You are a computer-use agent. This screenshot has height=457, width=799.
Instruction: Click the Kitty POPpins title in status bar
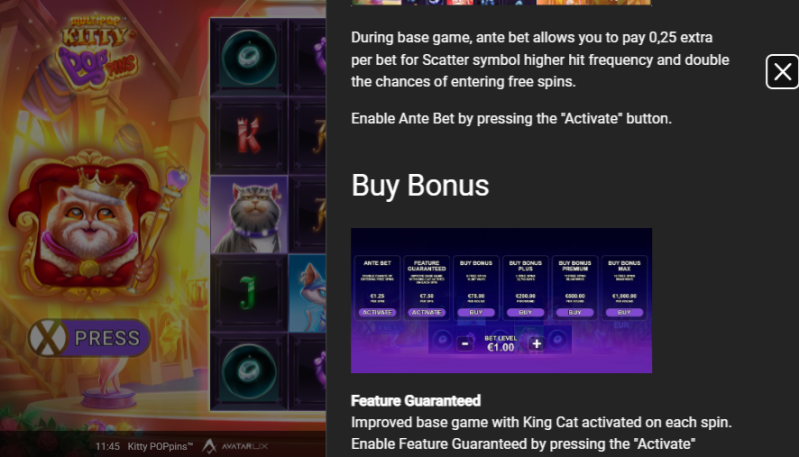[x=160, y=447]
